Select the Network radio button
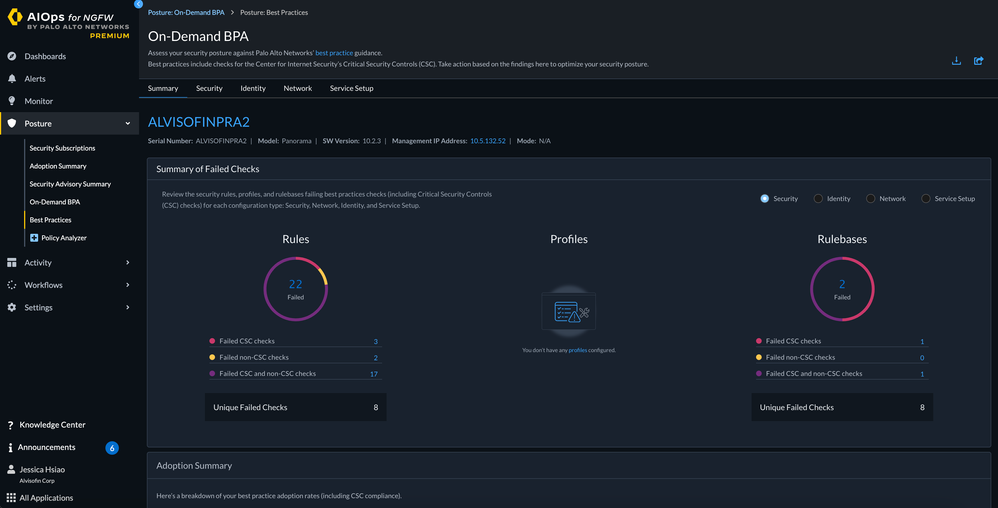 [871, 199]
